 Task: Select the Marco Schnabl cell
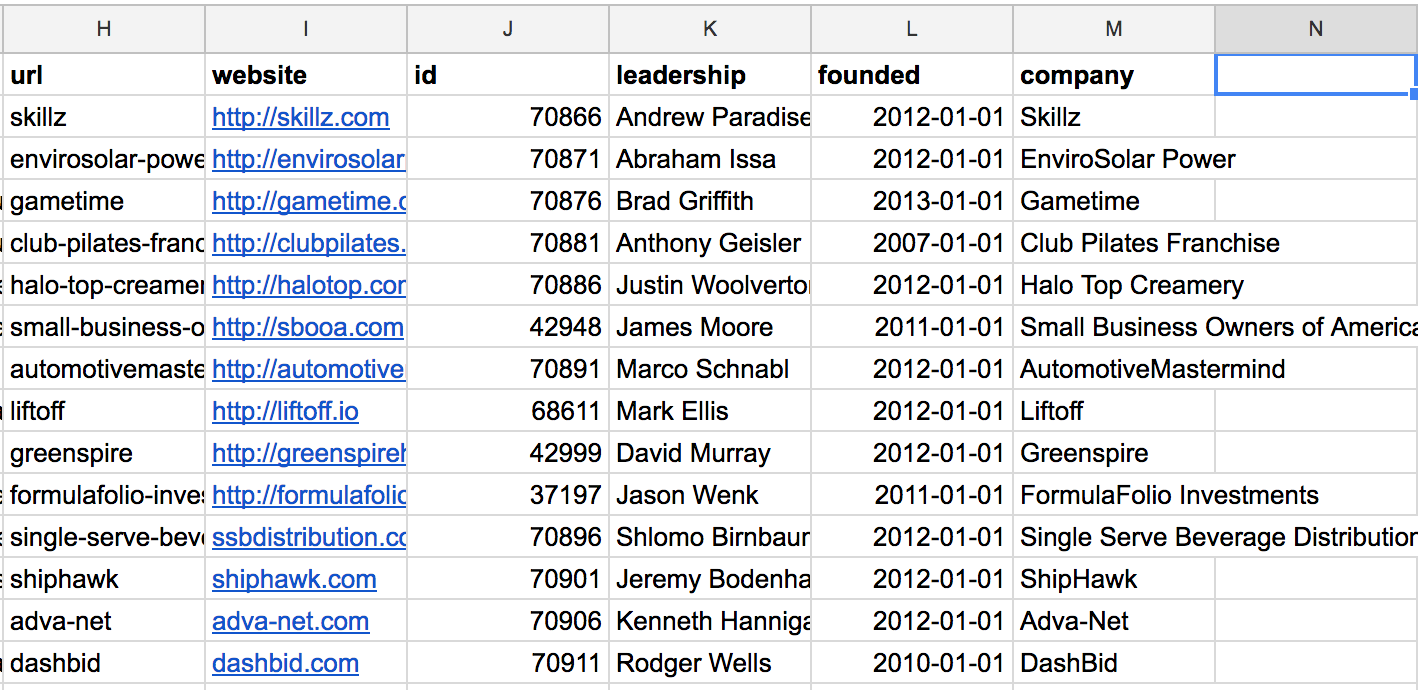(710, 369)
